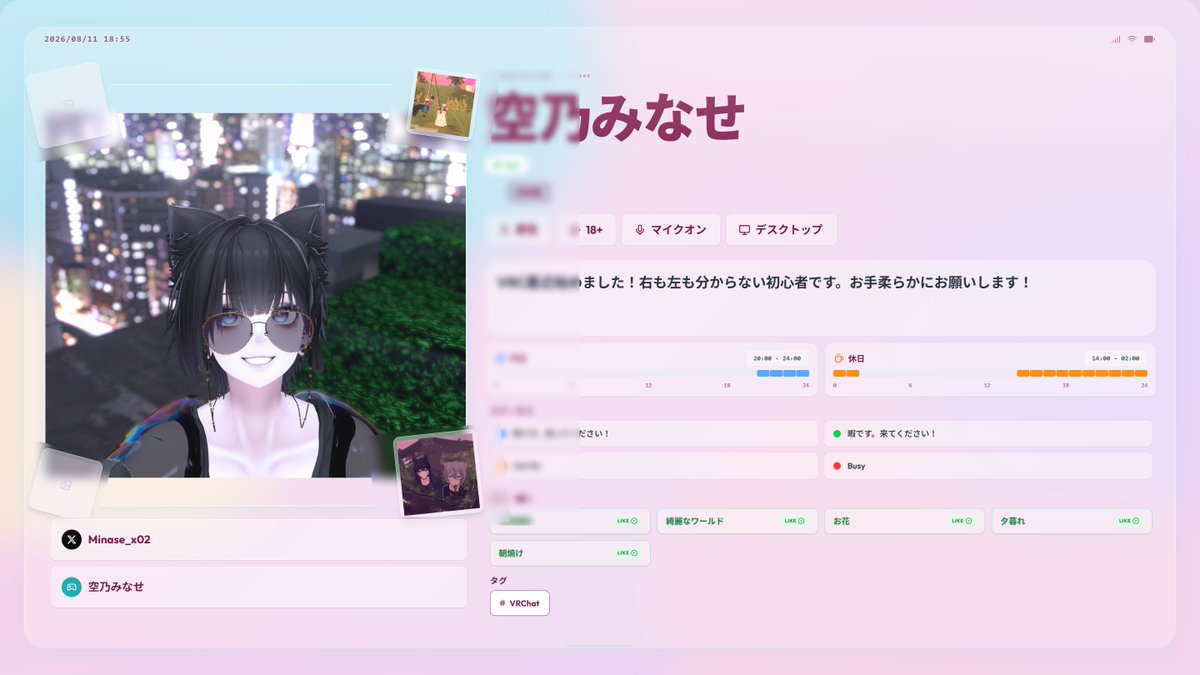Click the orange 休日 evening activity bar

click(1082, 373)
